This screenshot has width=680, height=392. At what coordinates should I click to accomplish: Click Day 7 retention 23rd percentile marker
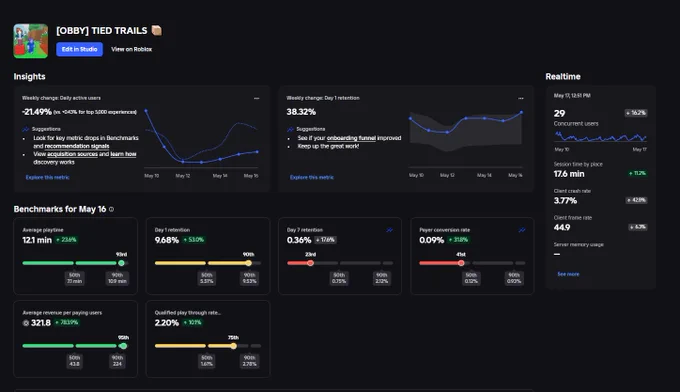pos(311,263)
